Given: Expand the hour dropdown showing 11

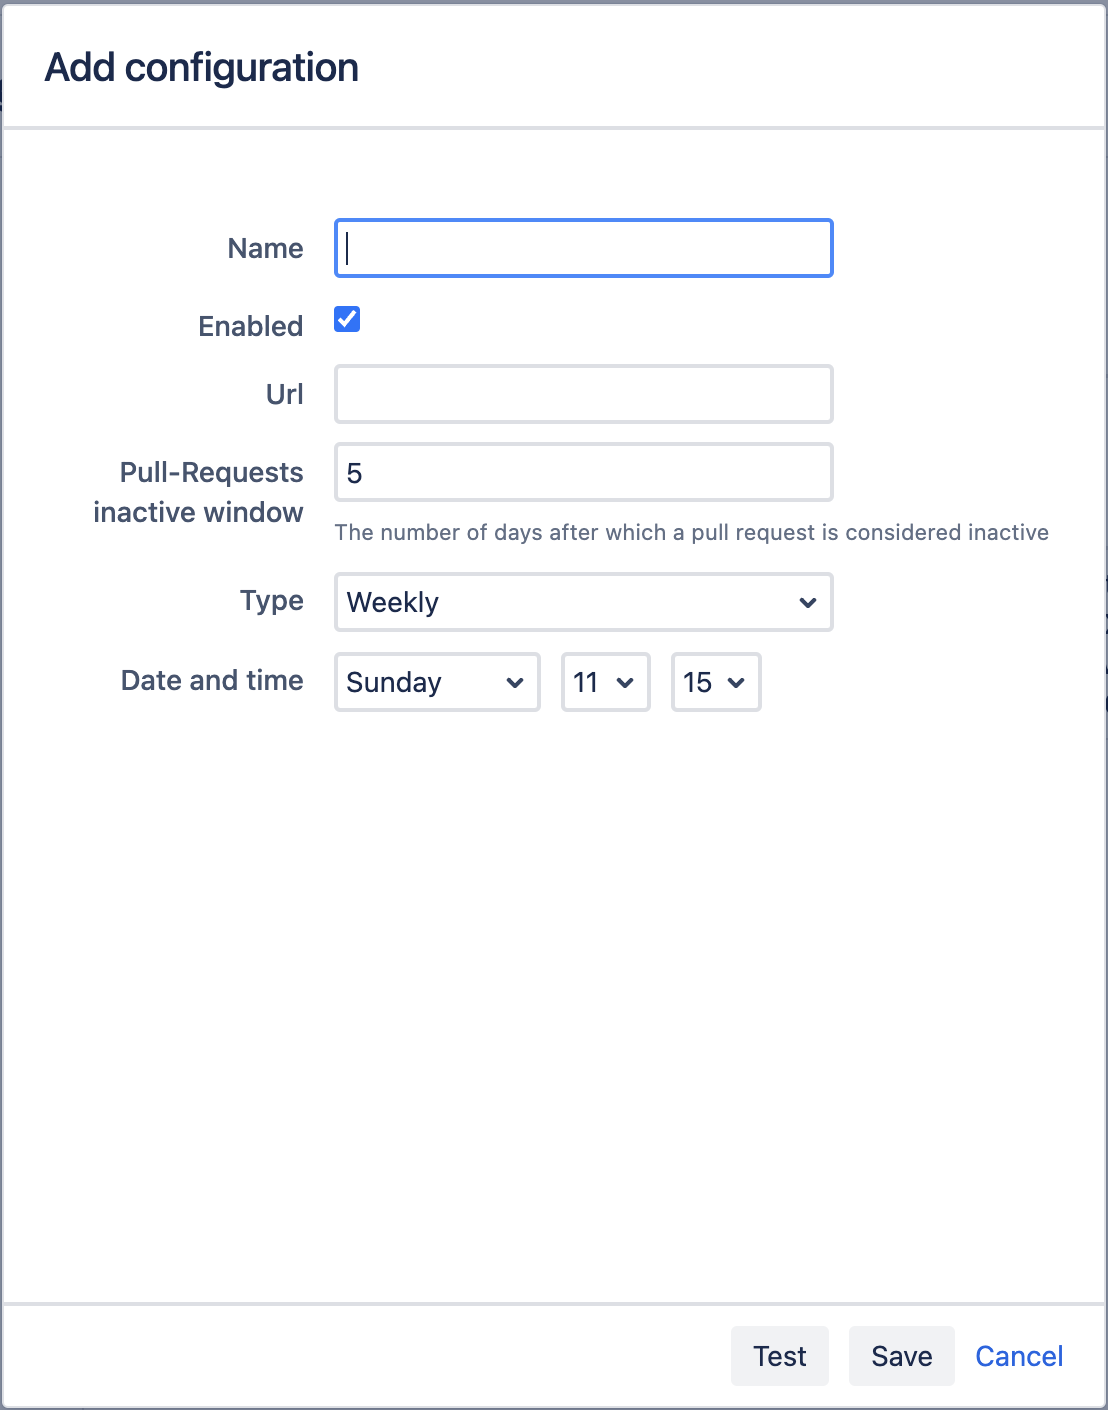Looking at the screenshot, I should pyautogui.click(x=605, y=682).
